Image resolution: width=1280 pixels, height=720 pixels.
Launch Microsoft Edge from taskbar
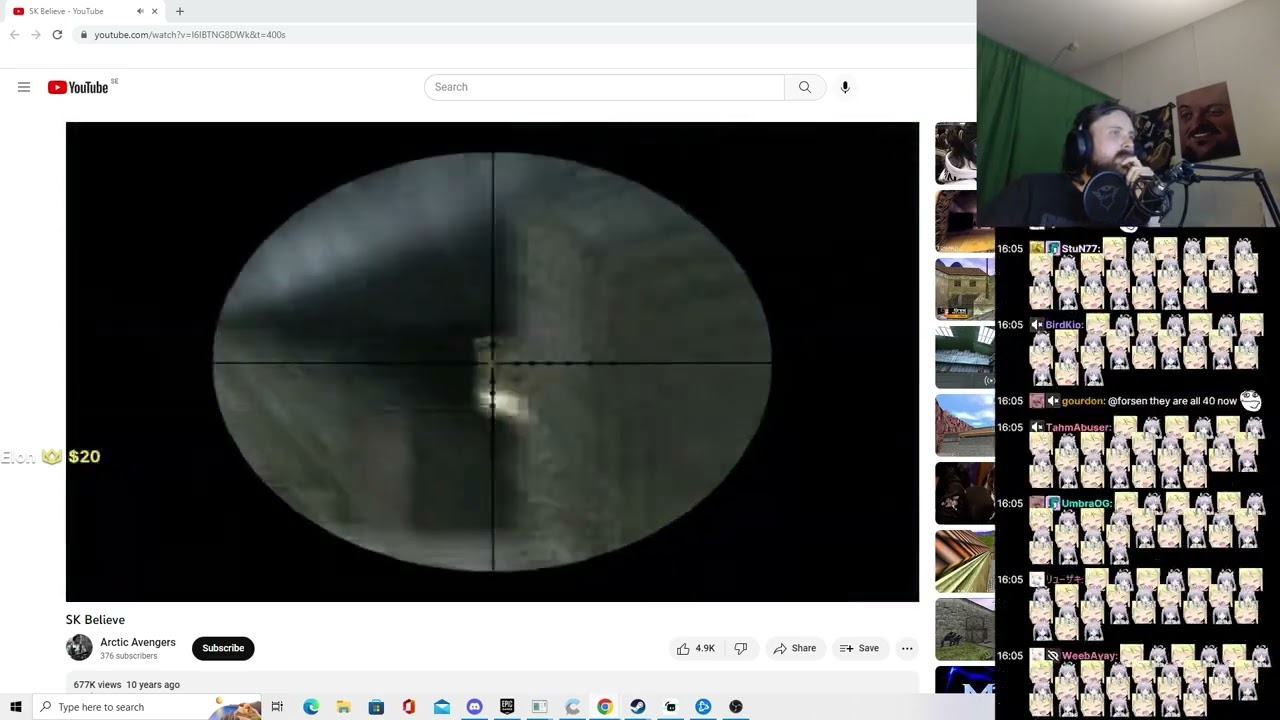pos(311,707)
